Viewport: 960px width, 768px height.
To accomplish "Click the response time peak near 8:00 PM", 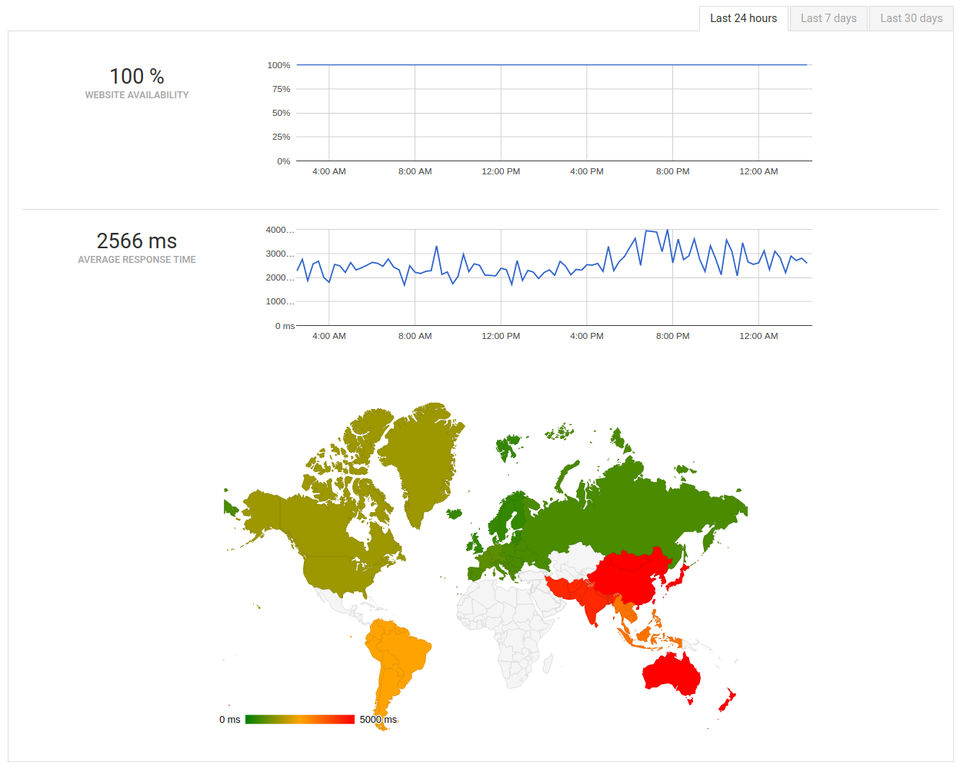I will (x=667, y=231).
